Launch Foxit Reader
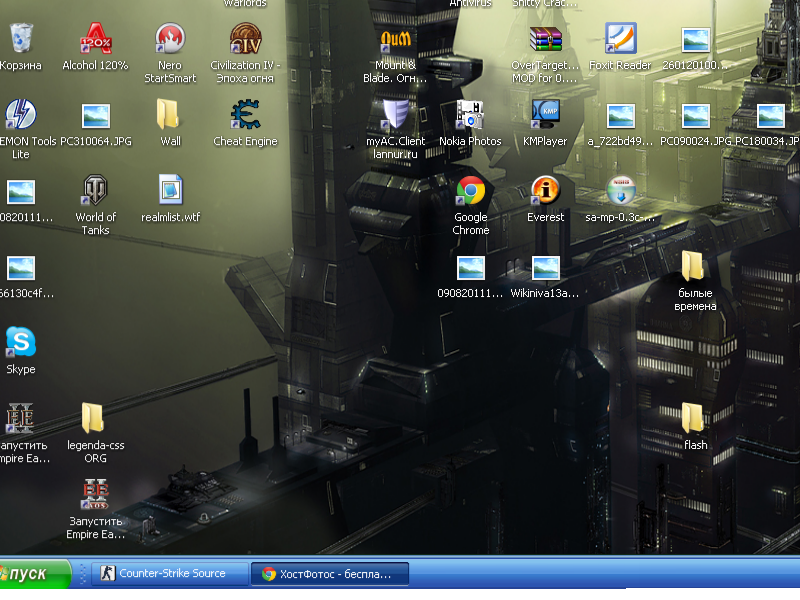The height and width of the screenshot is (600, 800). coord(620,38)
